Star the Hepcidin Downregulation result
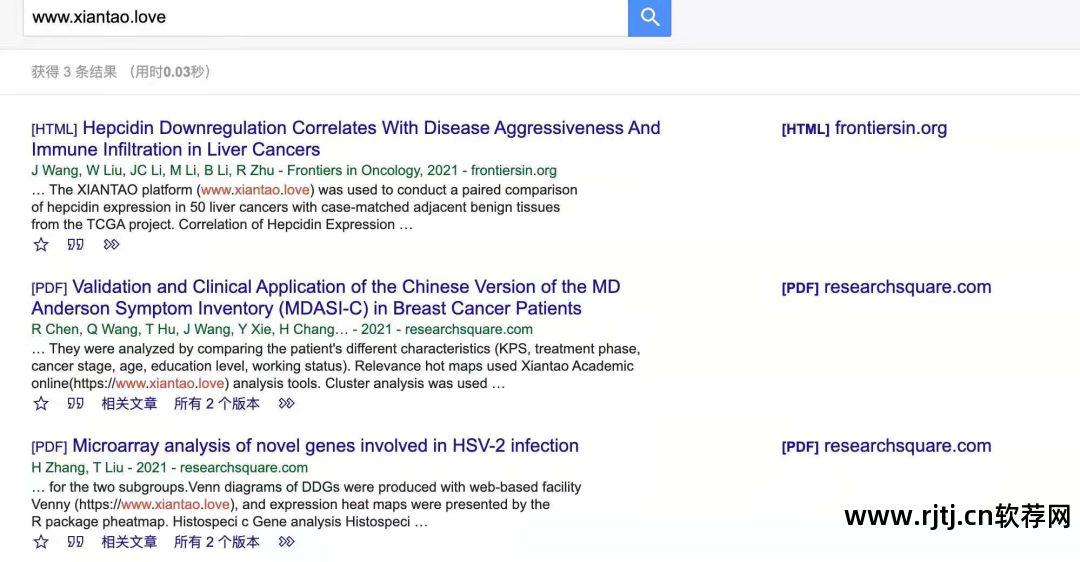Screen dimensions: 1080x562 coord(41,245)
